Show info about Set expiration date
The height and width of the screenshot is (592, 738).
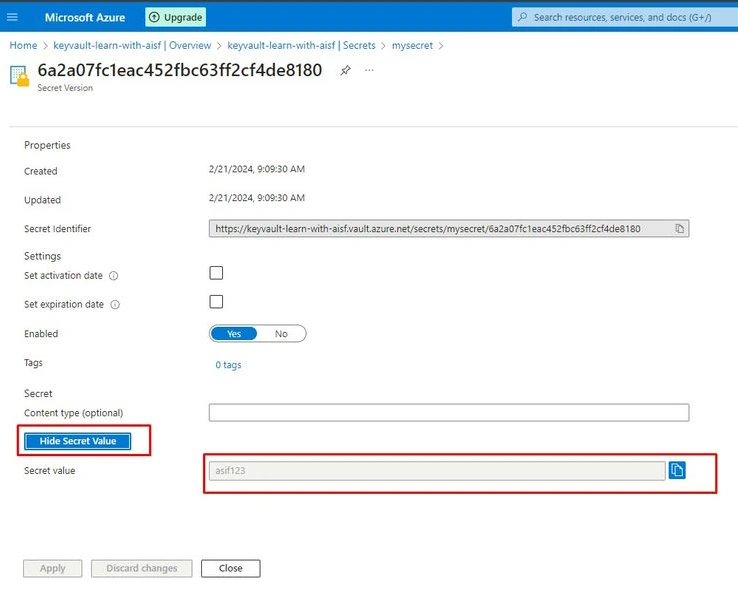[x=115, y=305]
